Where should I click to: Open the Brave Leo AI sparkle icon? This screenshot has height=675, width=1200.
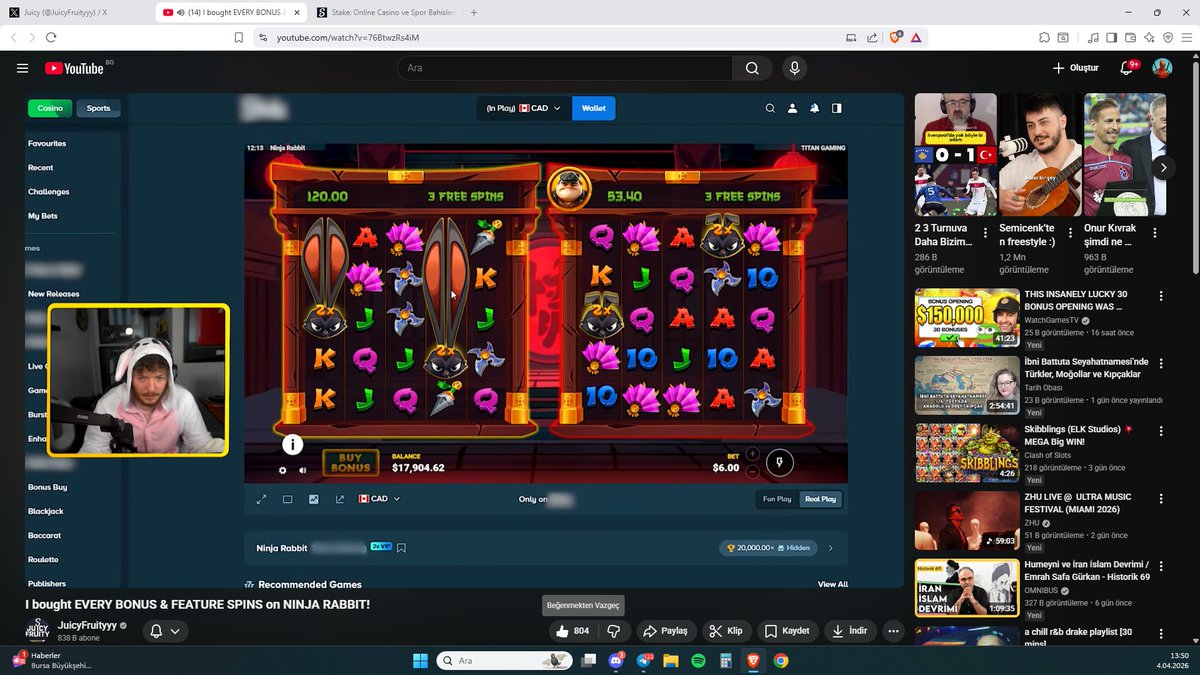1150,37
